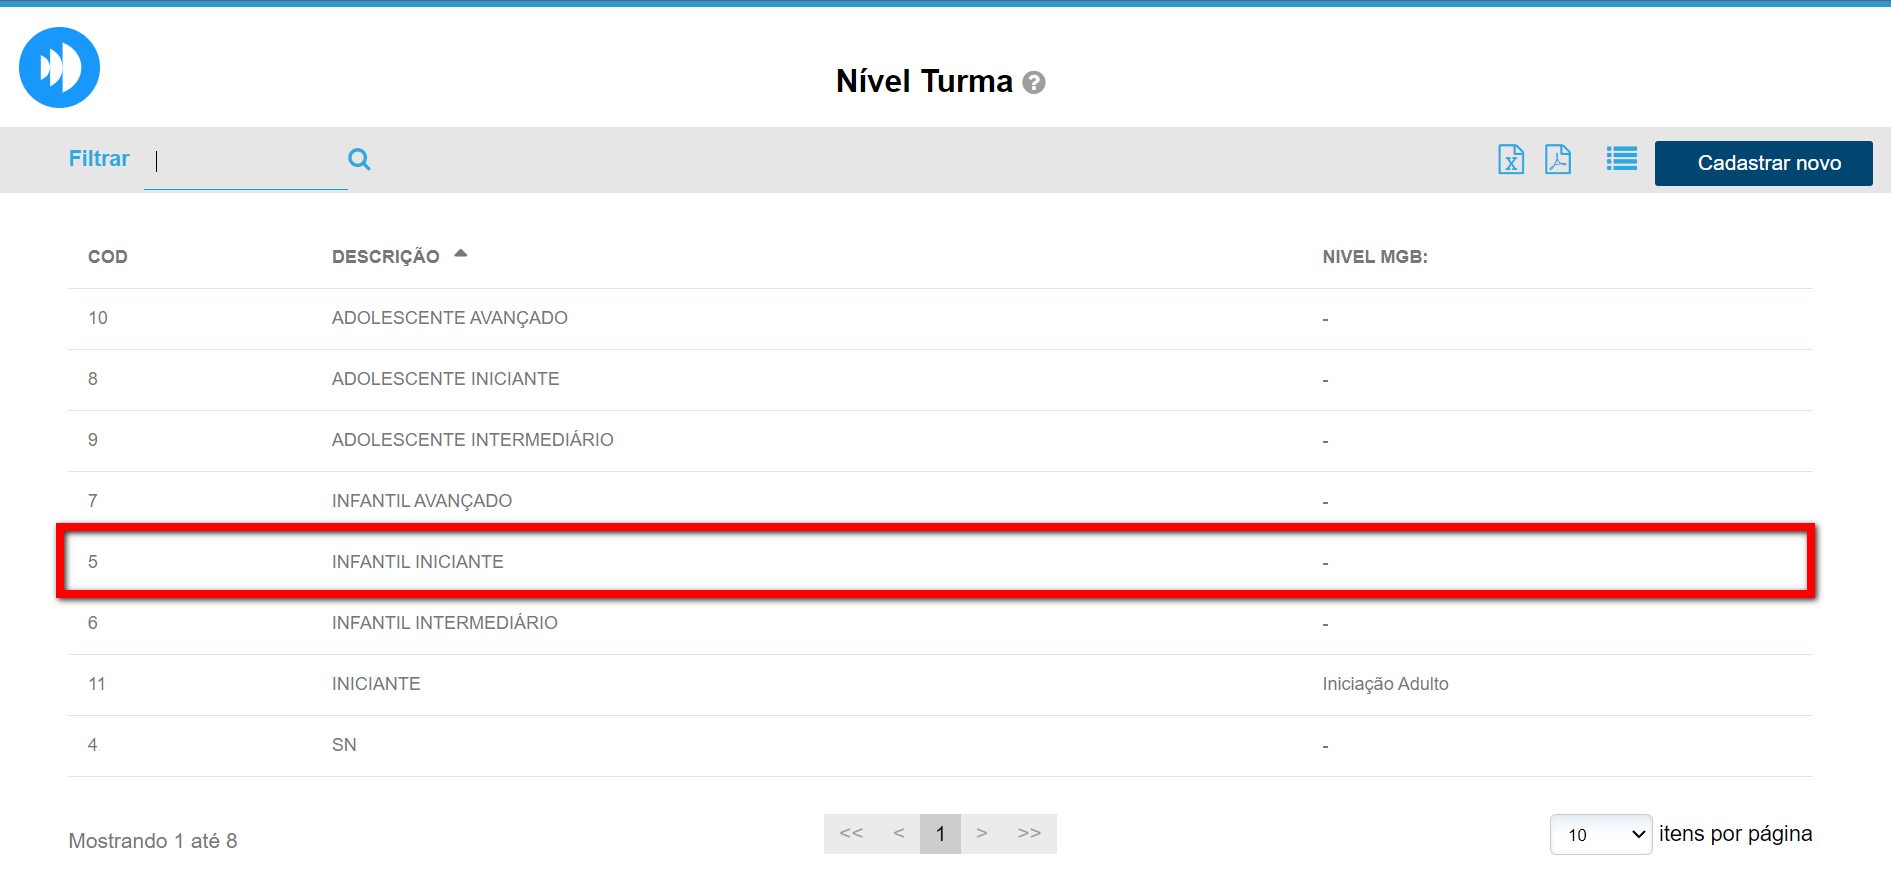Toggle sort arrow next to DESCRIÇÃO
The width and height of the screenshot is (1891, 890).
461,254
